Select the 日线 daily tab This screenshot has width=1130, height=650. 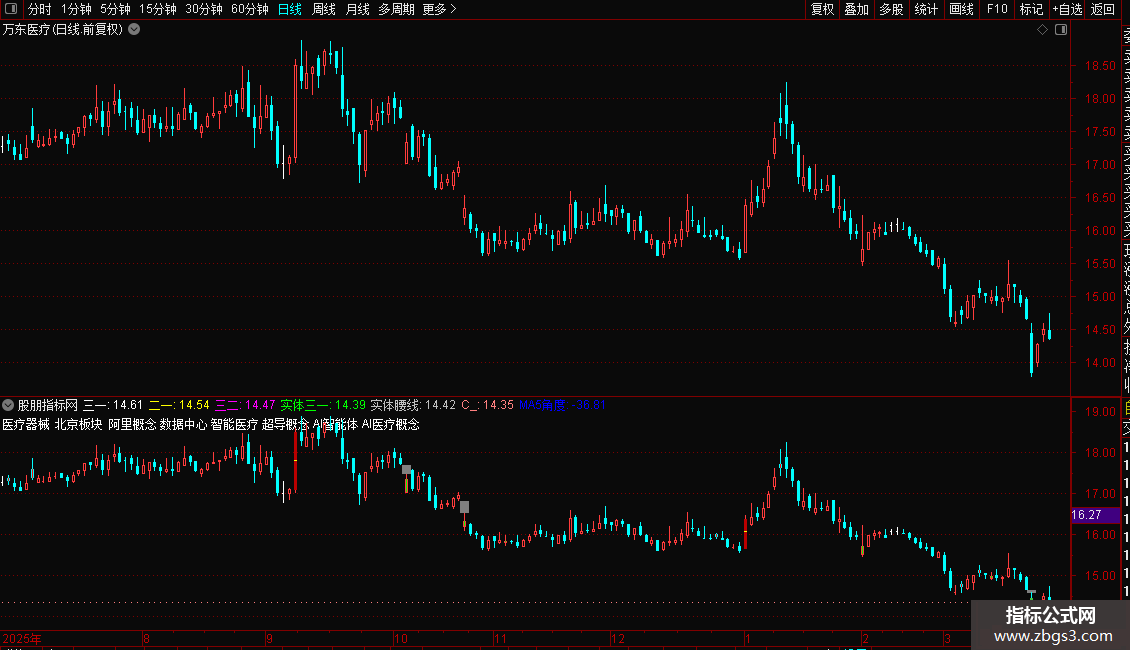pos(290,9)
